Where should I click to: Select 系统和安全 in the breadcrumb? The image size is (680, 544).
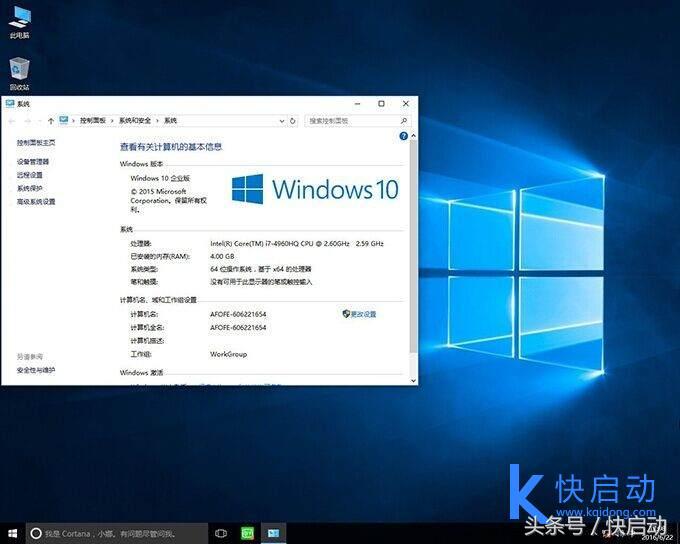coord(135,121)
